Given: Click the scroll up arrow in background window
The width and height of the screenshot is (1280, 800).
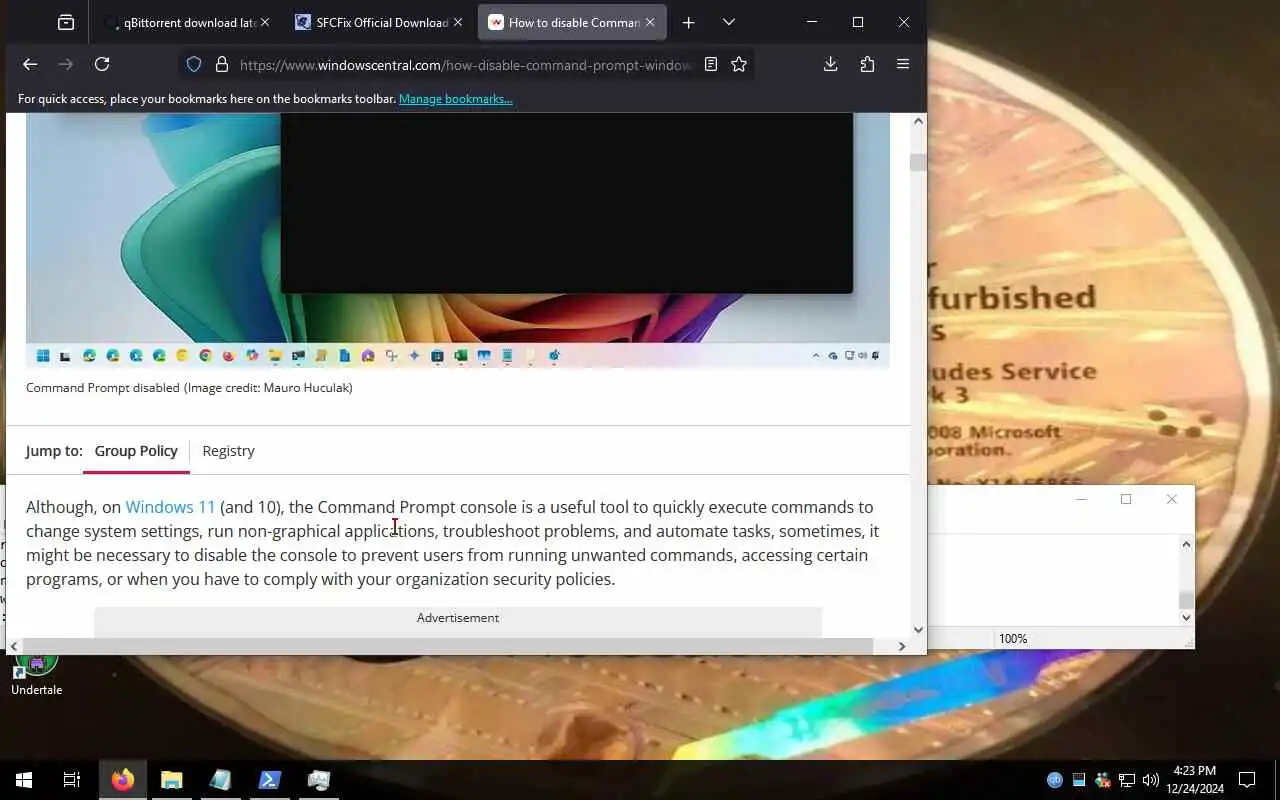Looking at the screenshot, I should click(1187, 544).
